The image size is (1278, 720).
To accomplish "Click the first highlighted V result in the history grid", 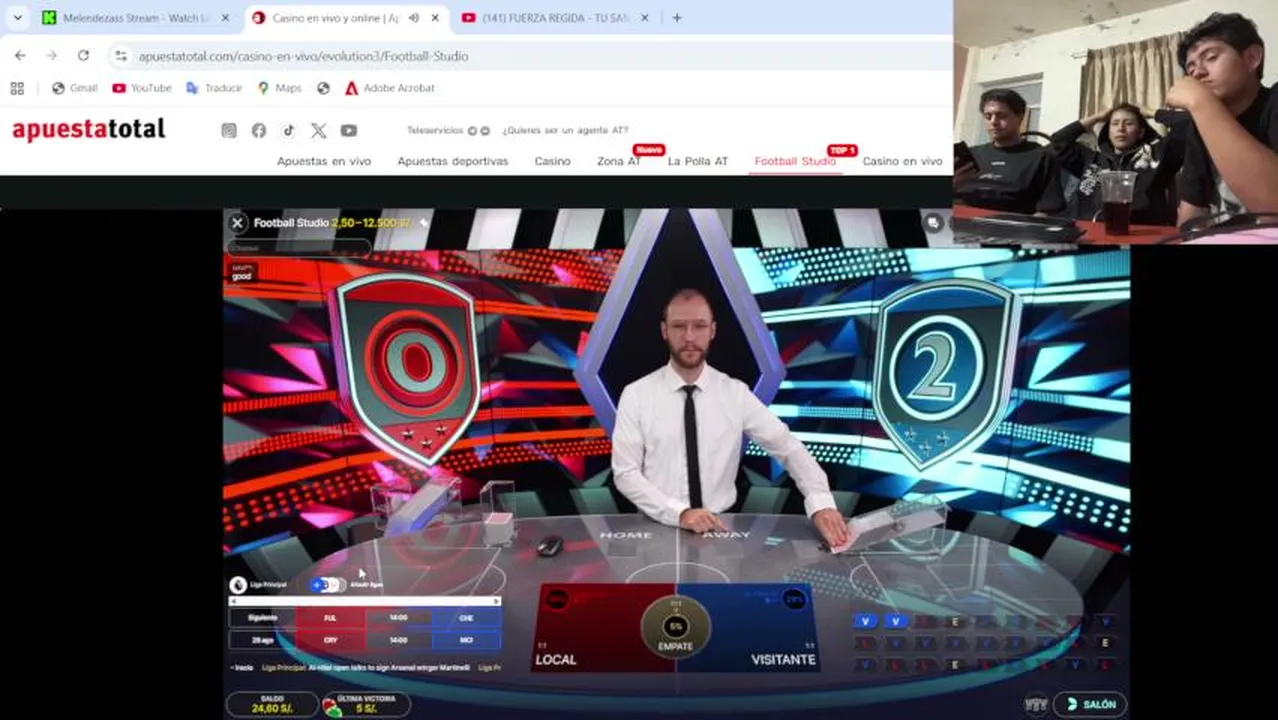I will [866, 621].
